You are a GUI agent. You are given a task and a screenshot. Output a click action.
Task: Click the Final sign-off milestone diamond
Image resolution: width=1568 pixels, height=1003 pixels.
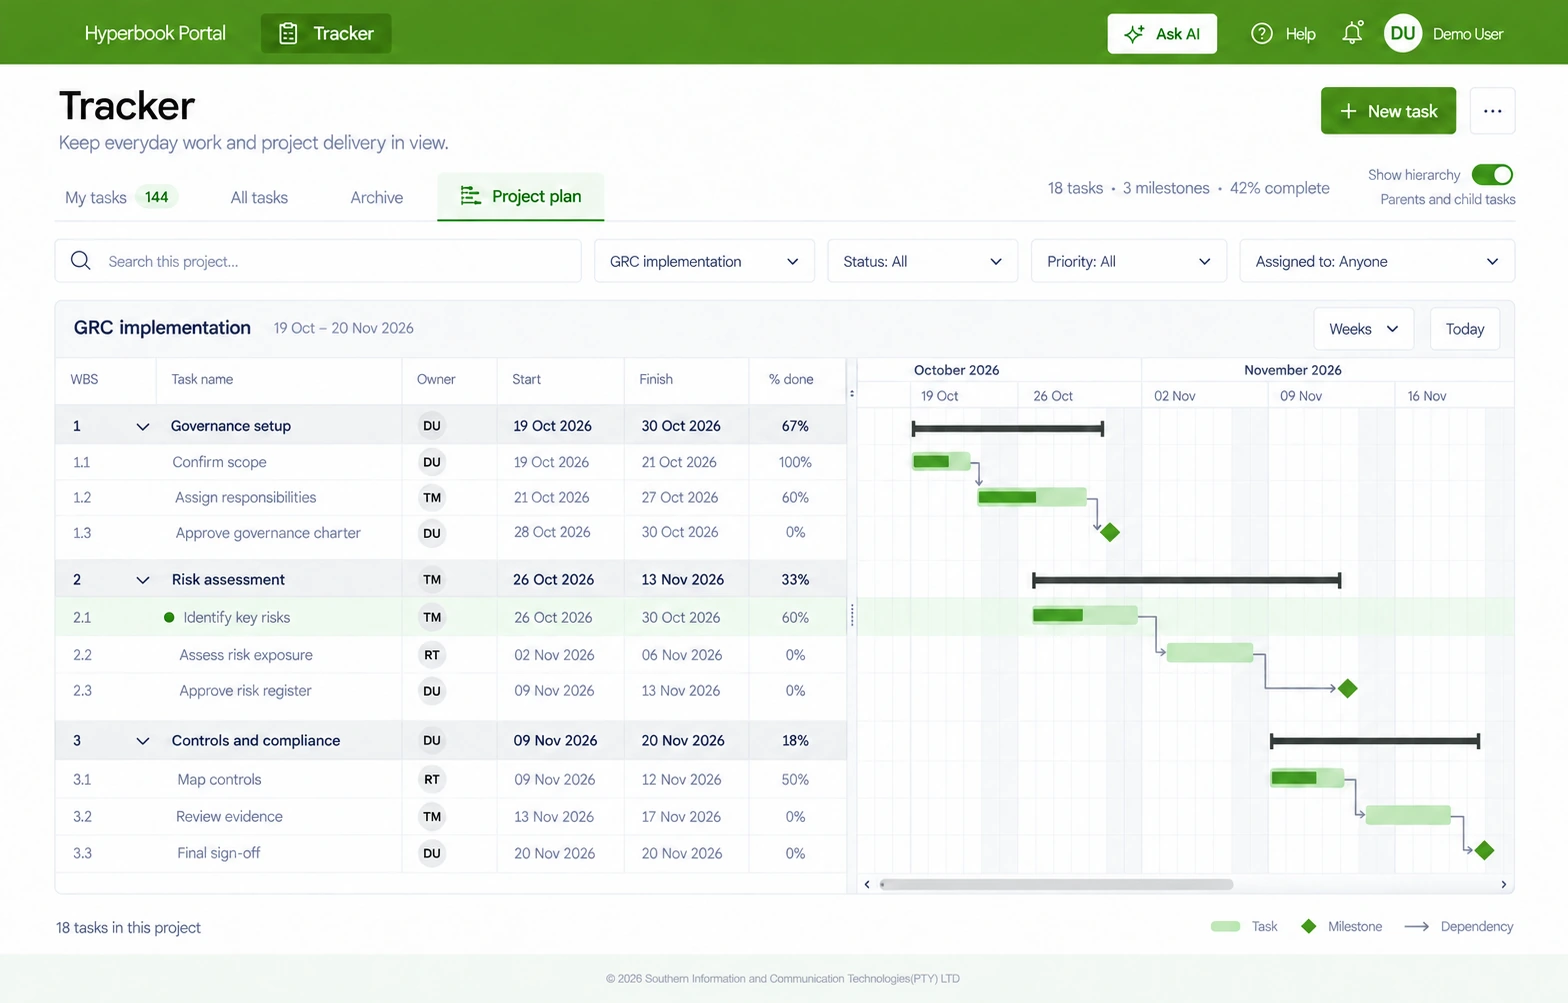1484,850
